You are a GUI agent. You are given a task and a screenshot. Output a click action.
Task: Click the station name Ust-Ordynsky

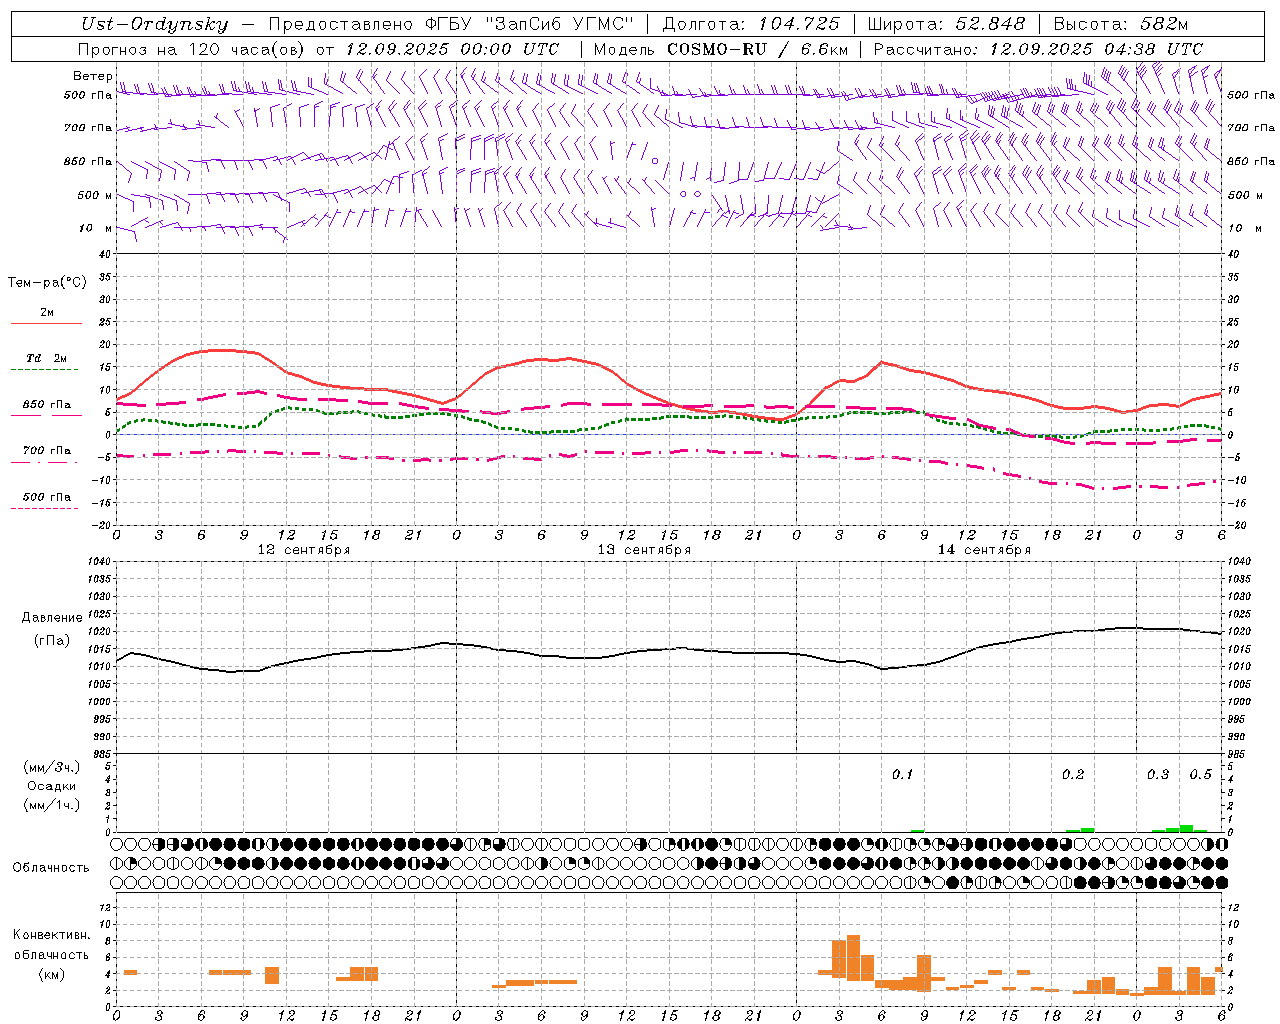154,24
